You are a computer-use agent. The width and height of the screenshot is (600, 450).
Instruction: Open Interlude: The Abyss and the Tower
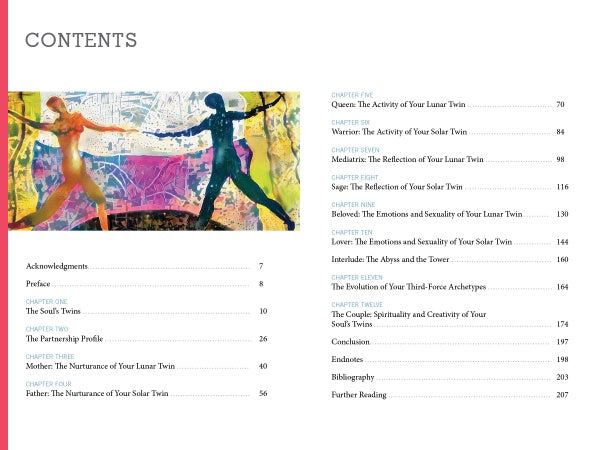[x=393, y=260]
